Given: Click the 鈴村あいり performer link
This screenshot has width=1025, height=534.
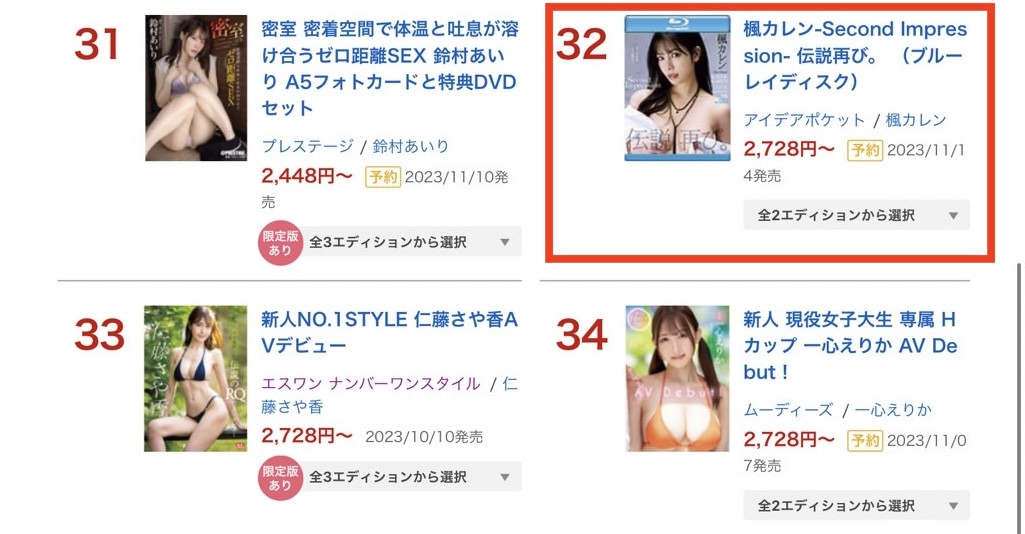Looking at the screenshot, I should pyautogui.click(x=411, y=146).
